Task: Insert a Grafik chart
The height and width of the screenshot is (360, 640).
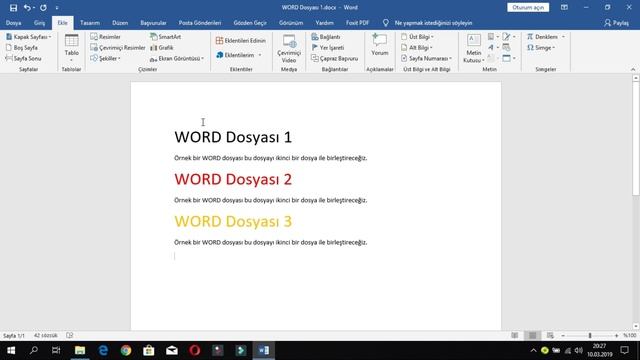Action: 162,48
